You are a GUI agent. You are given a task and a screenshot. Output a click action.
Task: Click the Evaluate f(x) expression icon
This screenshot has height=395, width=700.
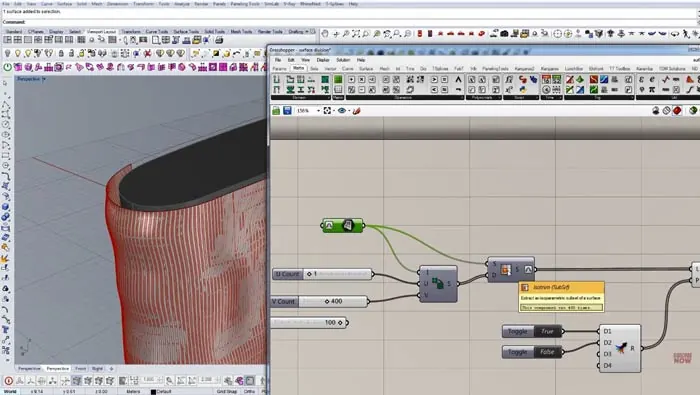[x=509, y=79]
